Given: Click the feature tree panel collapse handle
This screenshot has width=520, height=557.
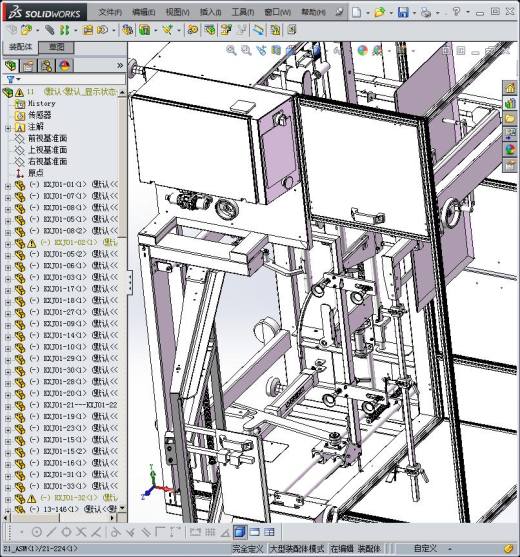Looking at the screenshot, I should (x=130, y=282).
